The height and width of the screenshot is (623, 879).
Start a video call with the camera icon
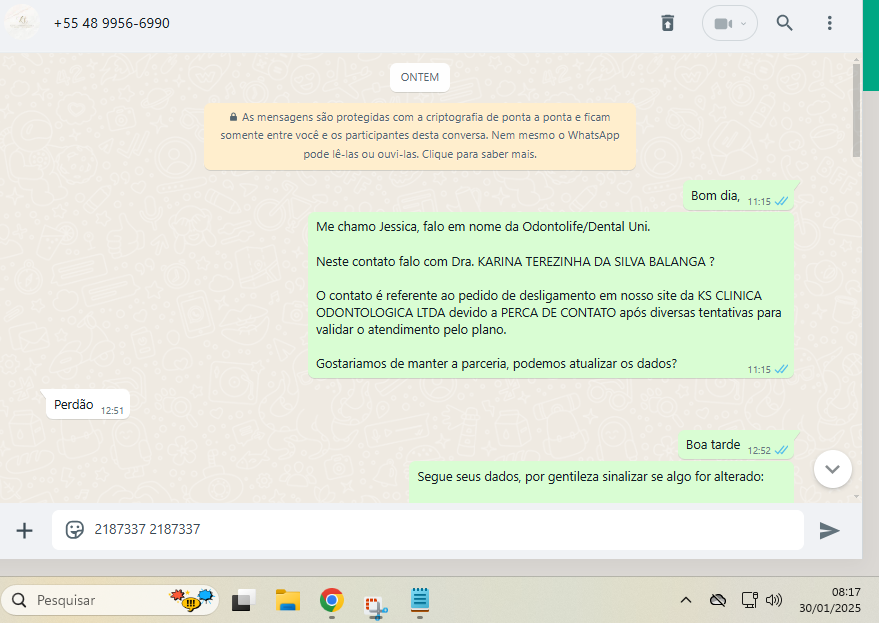(723, 24)
